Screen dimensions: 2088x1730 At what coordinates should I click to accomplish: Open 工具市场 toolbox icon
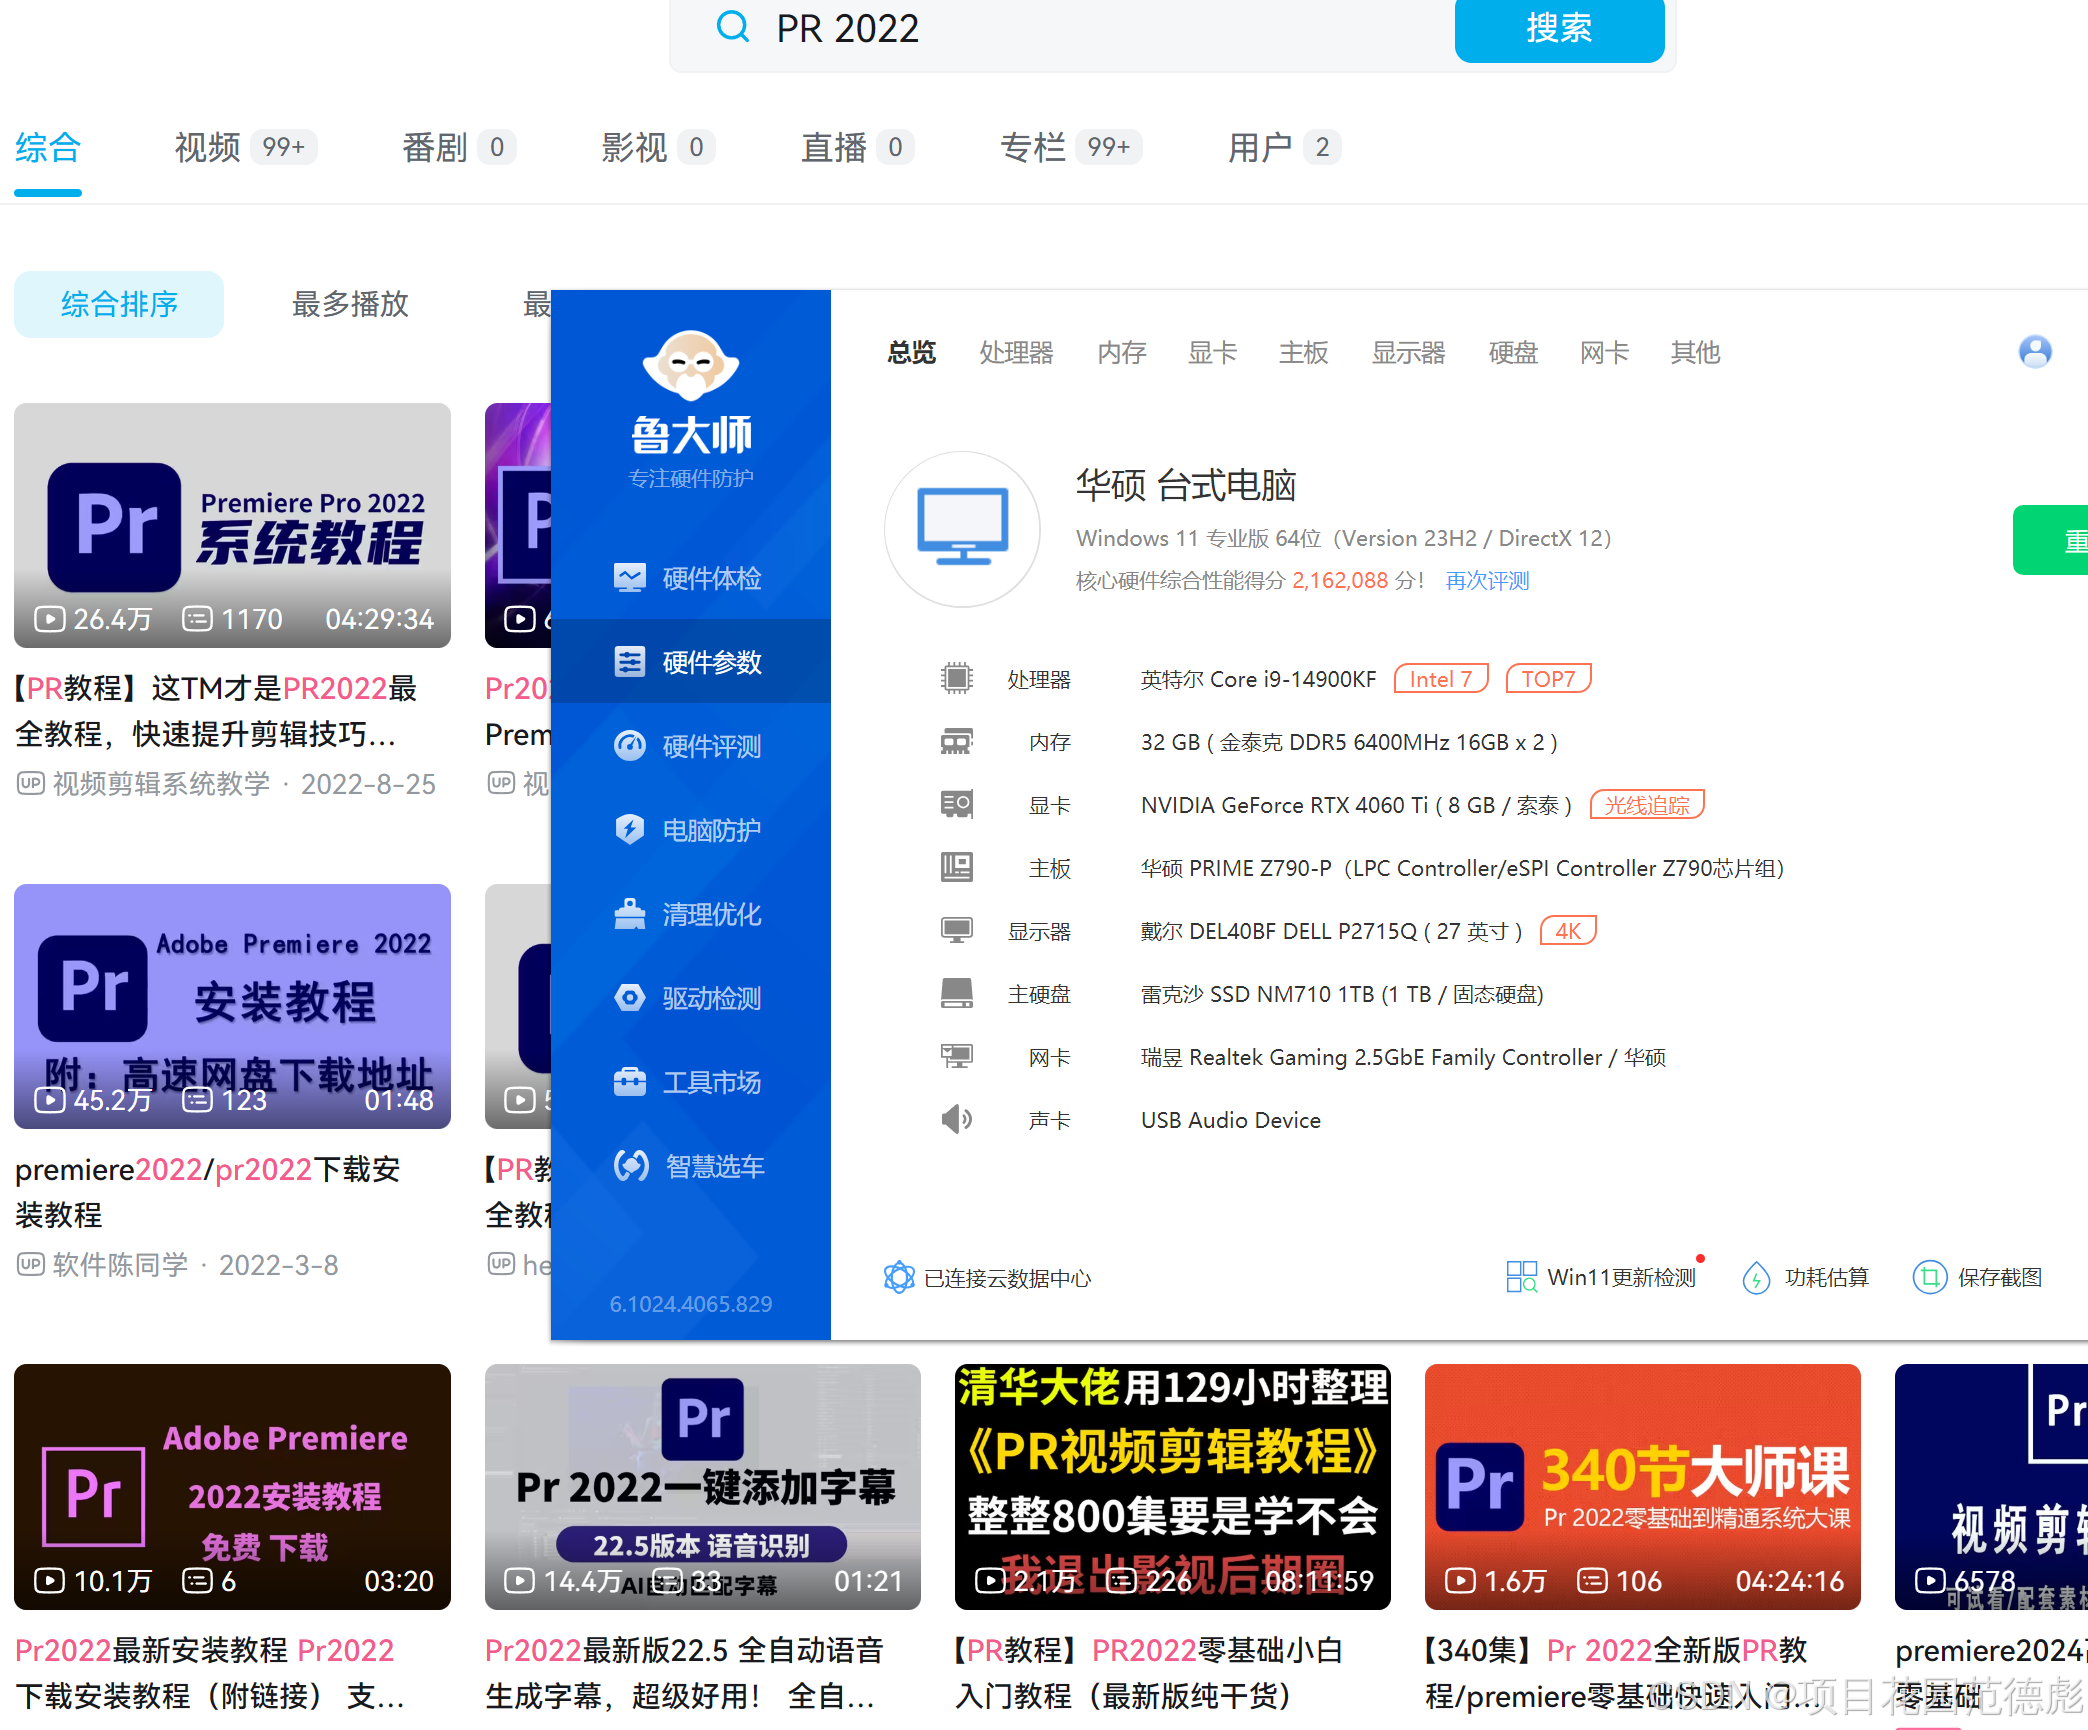coord(630,1082)
